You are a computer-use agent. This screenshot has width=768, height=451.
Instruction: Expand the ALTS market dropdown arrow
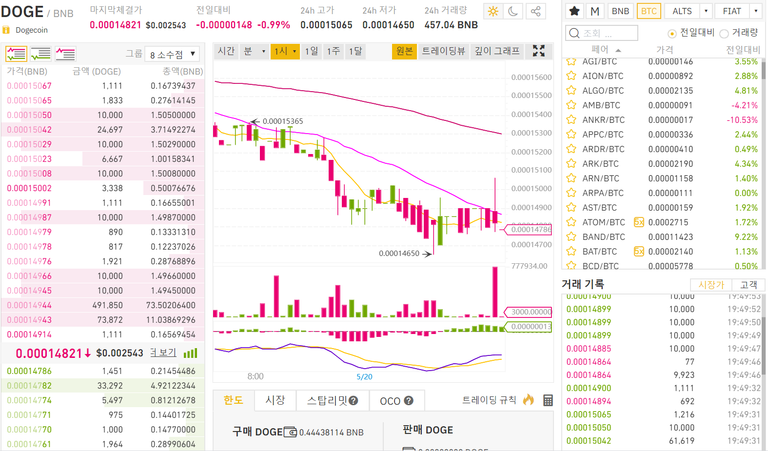coord(706,11)
